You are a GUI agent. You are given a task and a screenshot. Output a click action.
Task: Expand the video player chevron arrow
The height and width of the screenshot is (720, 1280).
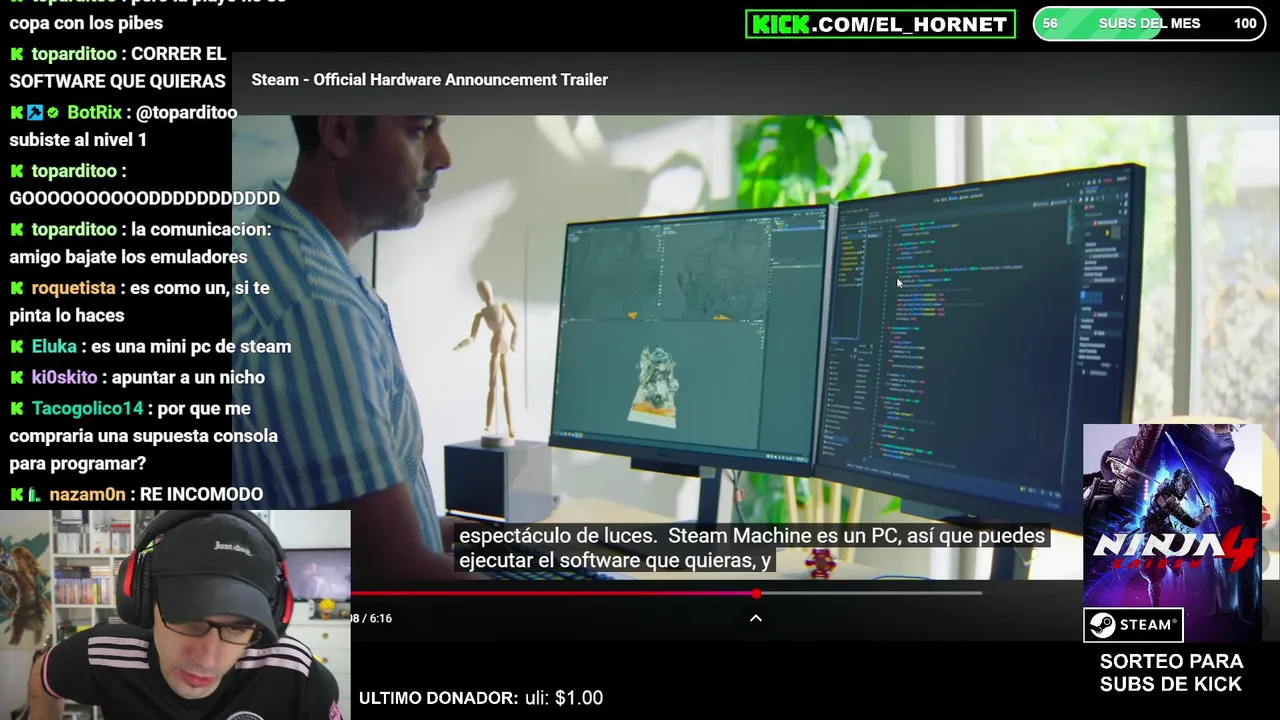tap(756, 618)
